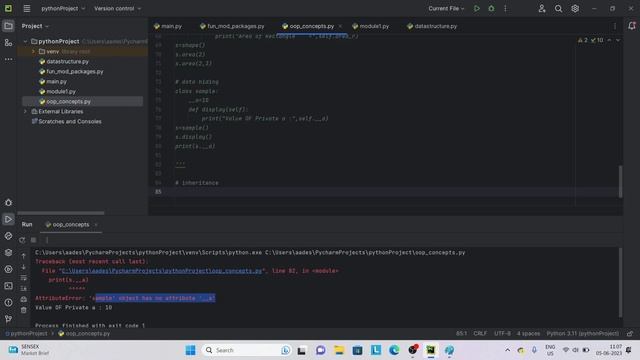Switch to the module1.py editor tab
The height and width of the screenshot is (360, 640).
pos(371,26)
